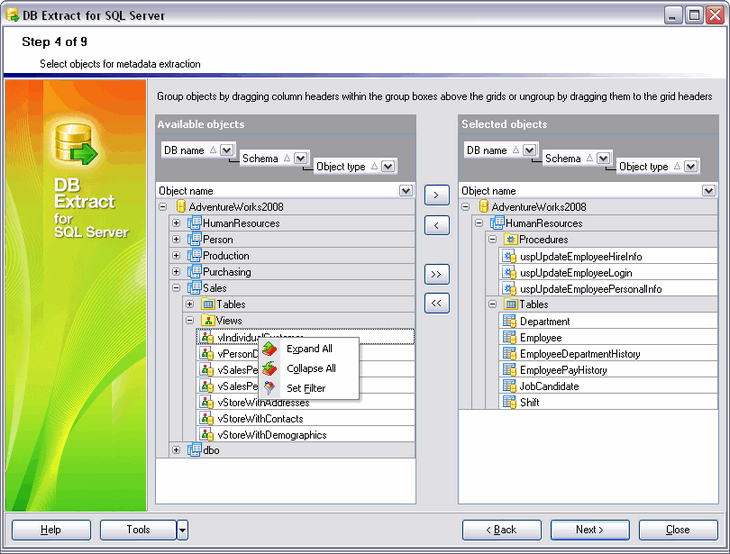Click the Set Filter funnel icon
Screen dimensions: 730x554
[270, 388]
